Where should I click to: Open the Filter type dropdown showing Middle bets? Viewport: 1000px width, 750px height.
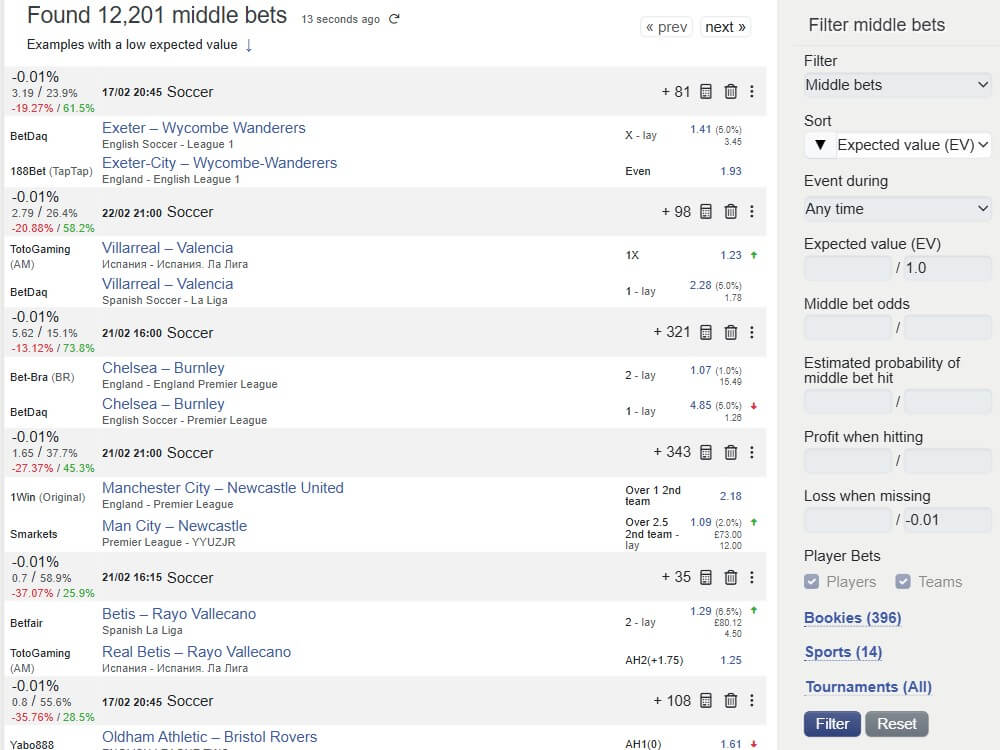(897, 85)
